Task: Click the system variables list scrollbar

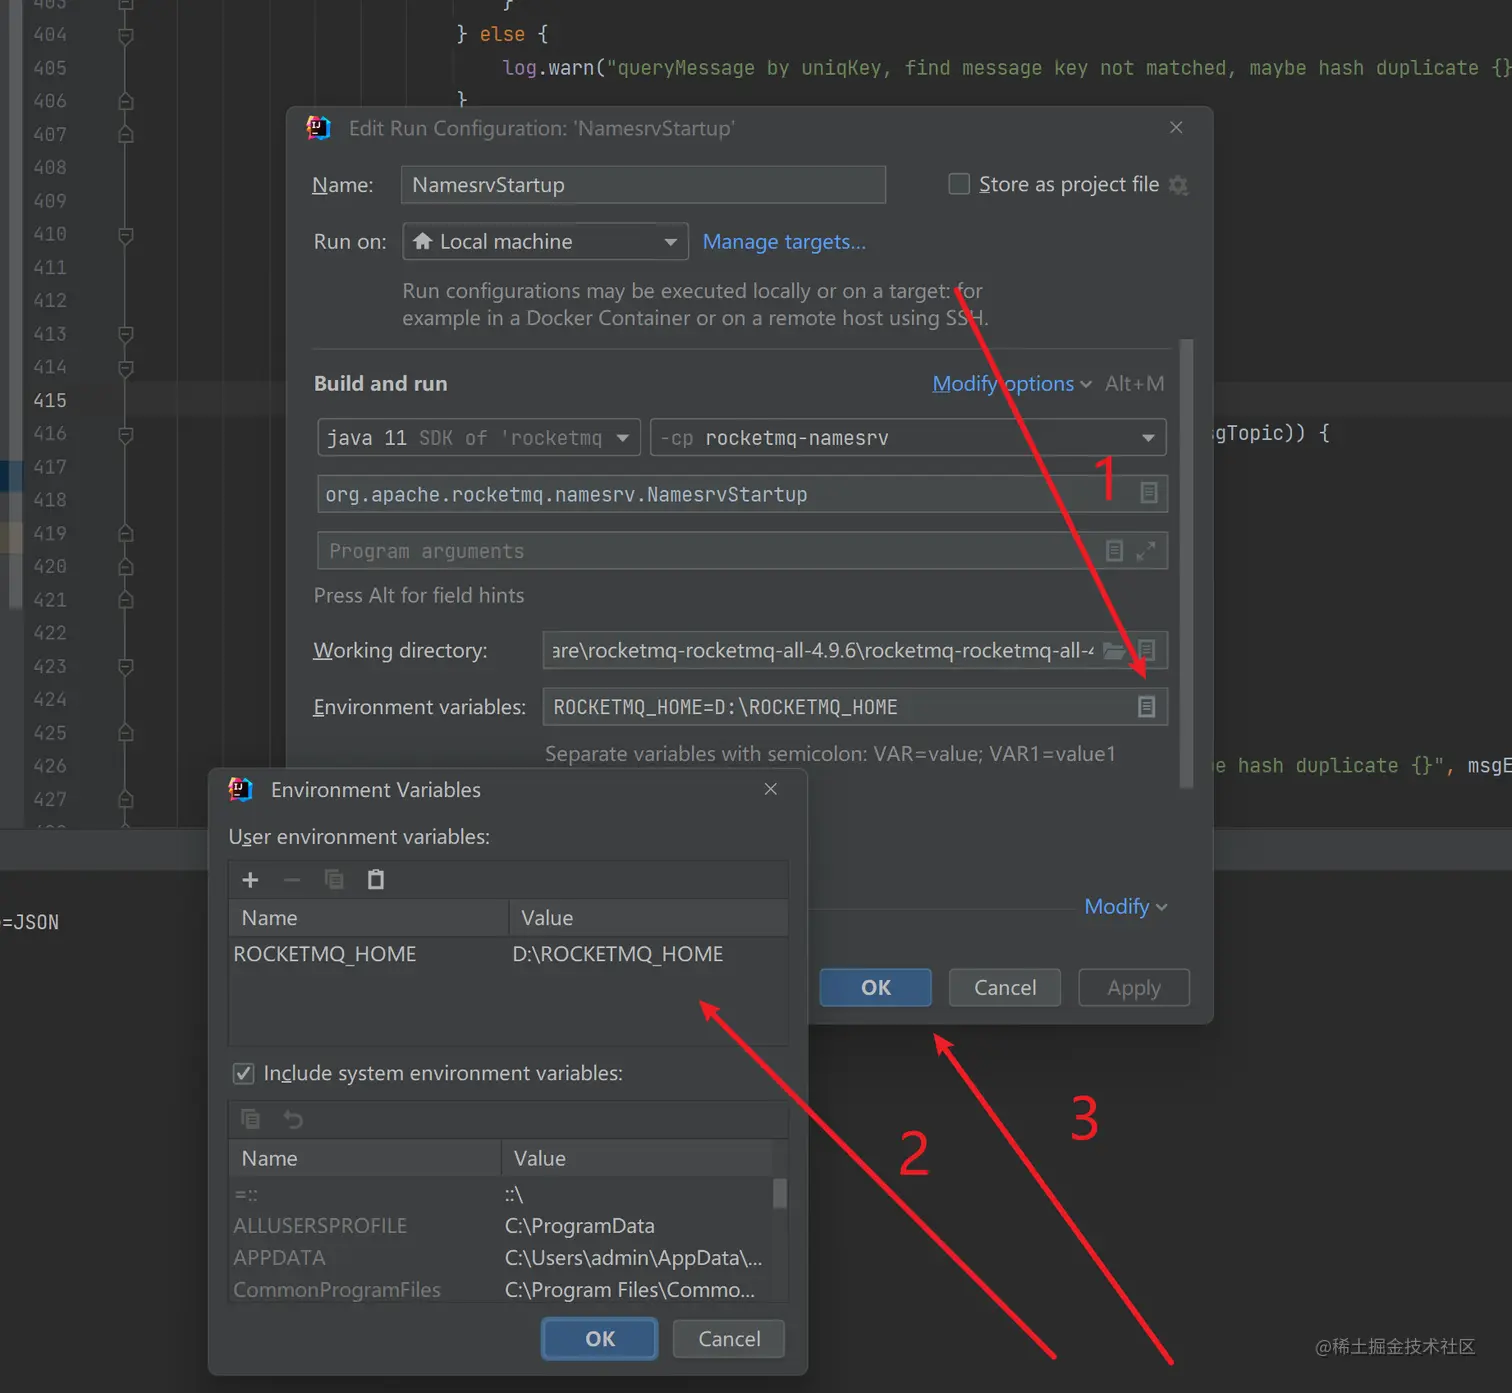Action: (780, 1193)
